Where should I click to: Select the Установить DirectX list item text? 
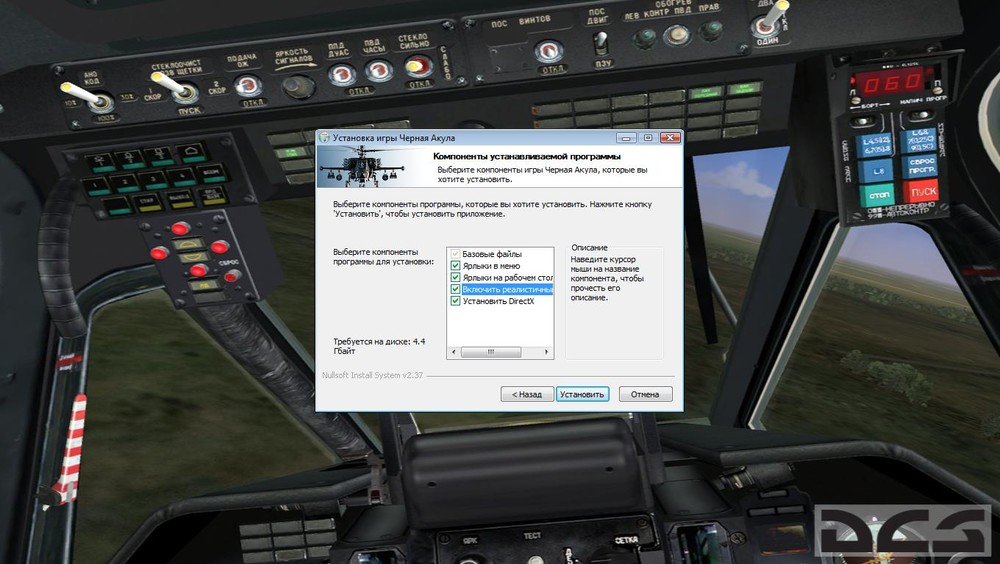click(x=499, y=301)
